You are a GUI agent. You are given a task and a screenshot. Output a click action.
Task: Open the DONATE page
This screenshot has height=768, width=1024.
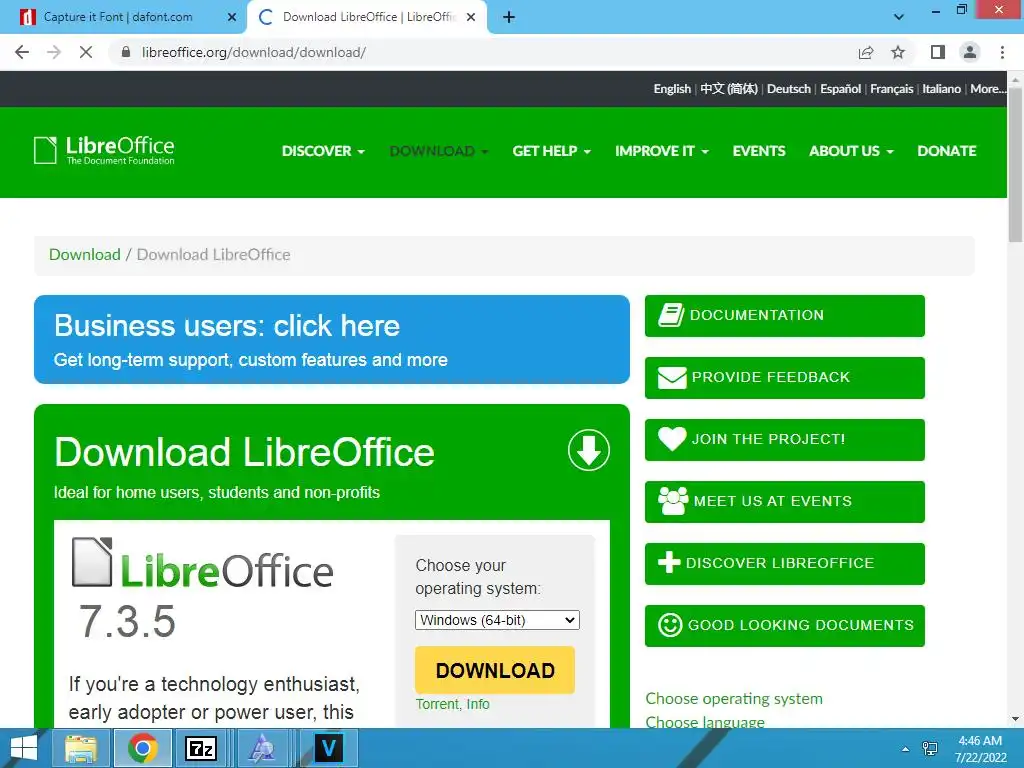[946, 151]
